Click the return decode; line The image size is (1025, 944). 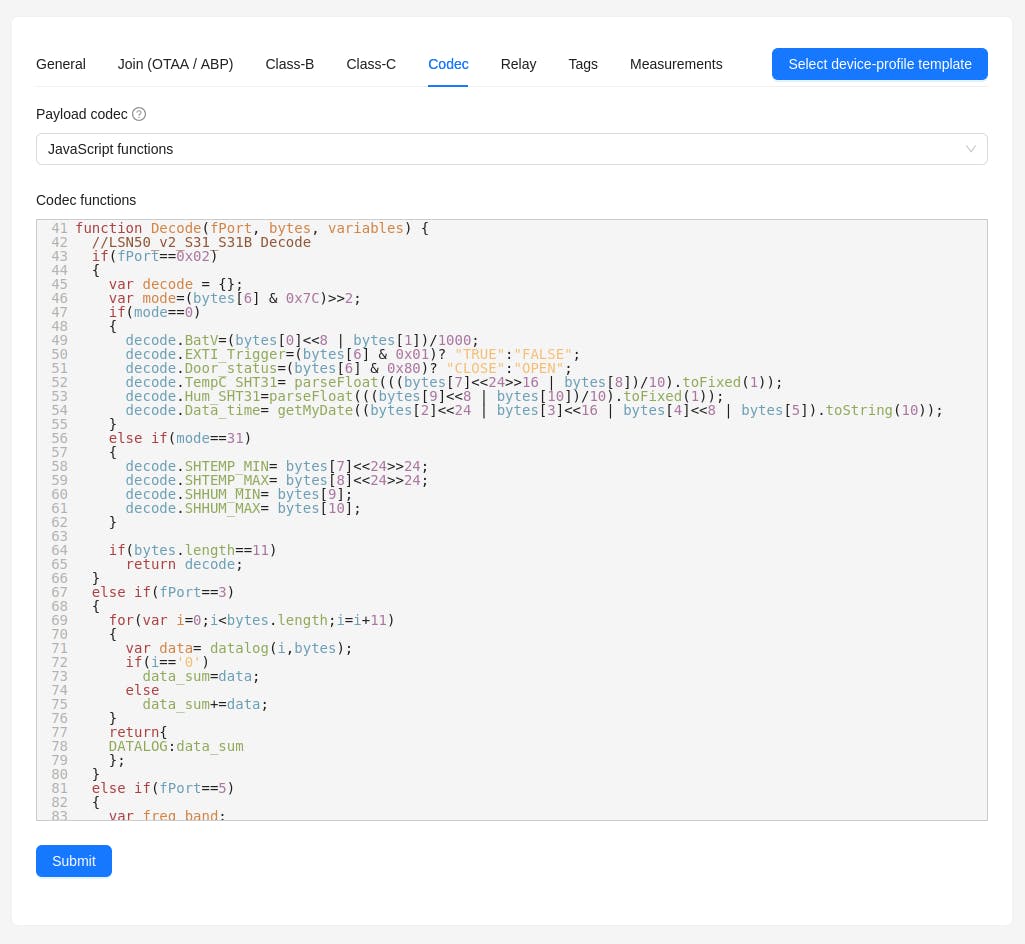[184, 564]
